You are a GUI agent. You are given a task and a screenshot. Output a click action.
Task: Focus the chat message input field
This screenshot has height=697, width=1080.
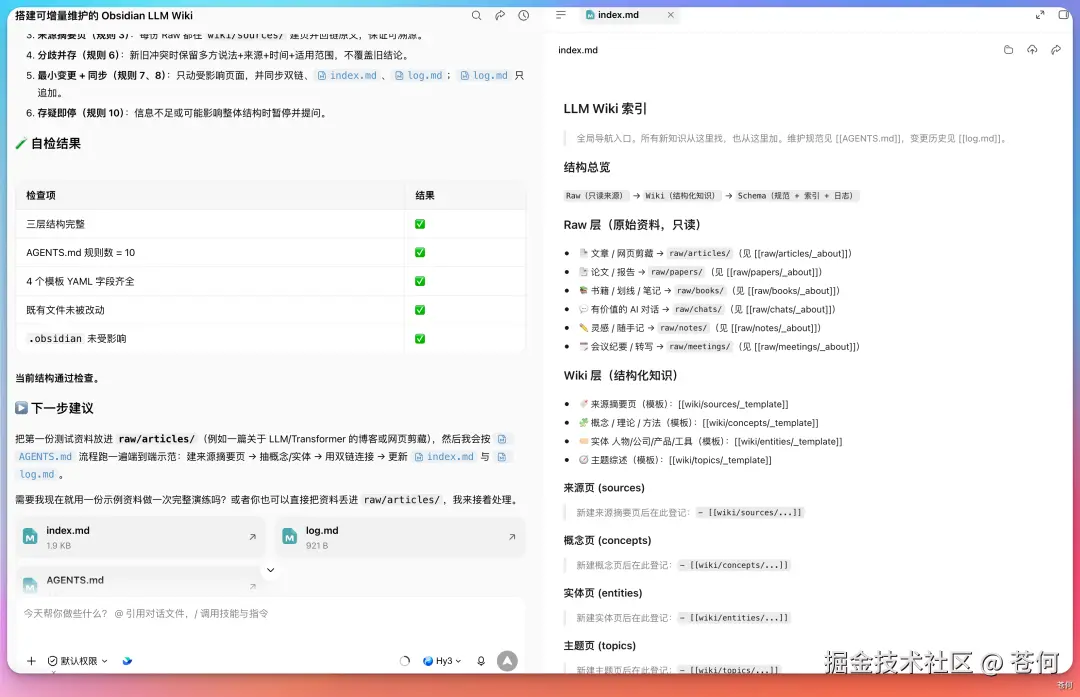[x=270, y=614]
